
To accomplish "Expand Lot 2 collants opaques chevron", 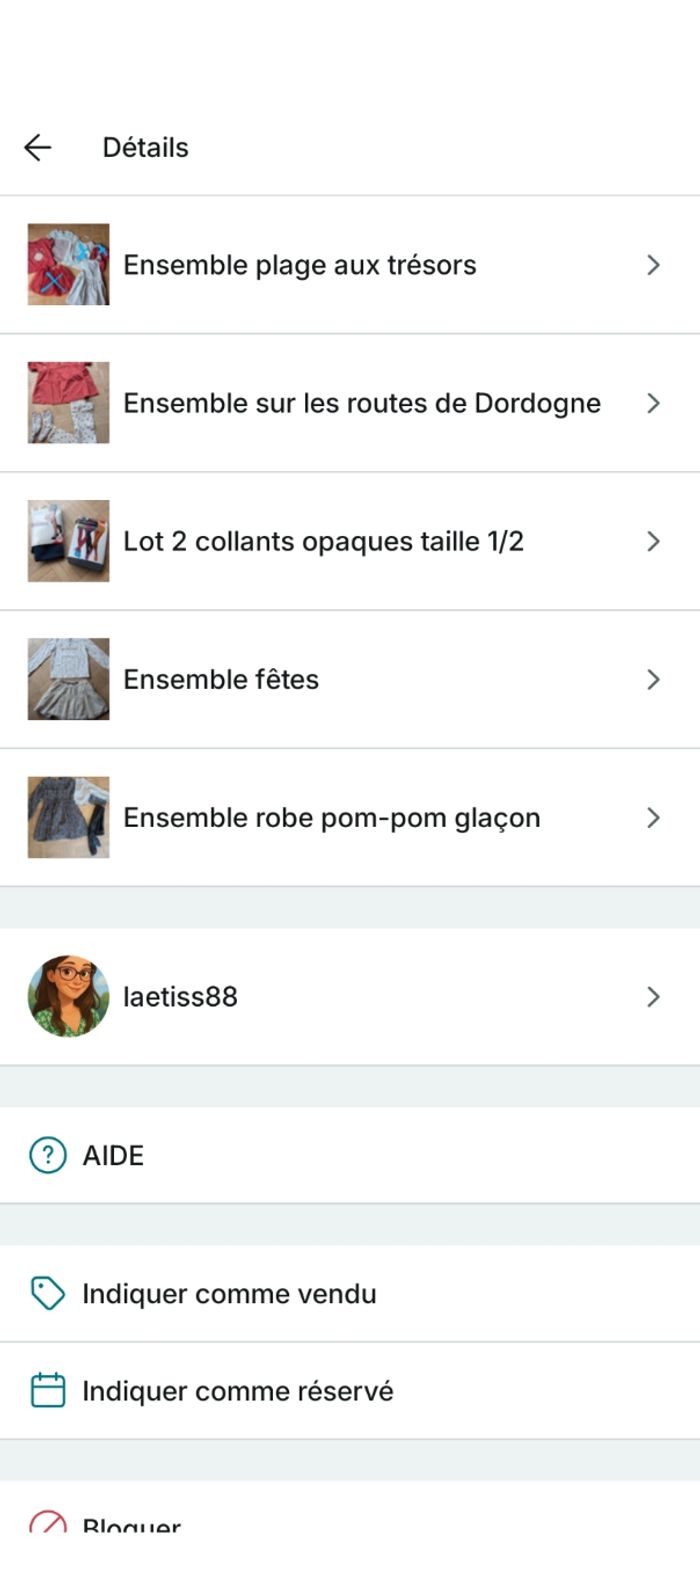I will coord(653,541).
